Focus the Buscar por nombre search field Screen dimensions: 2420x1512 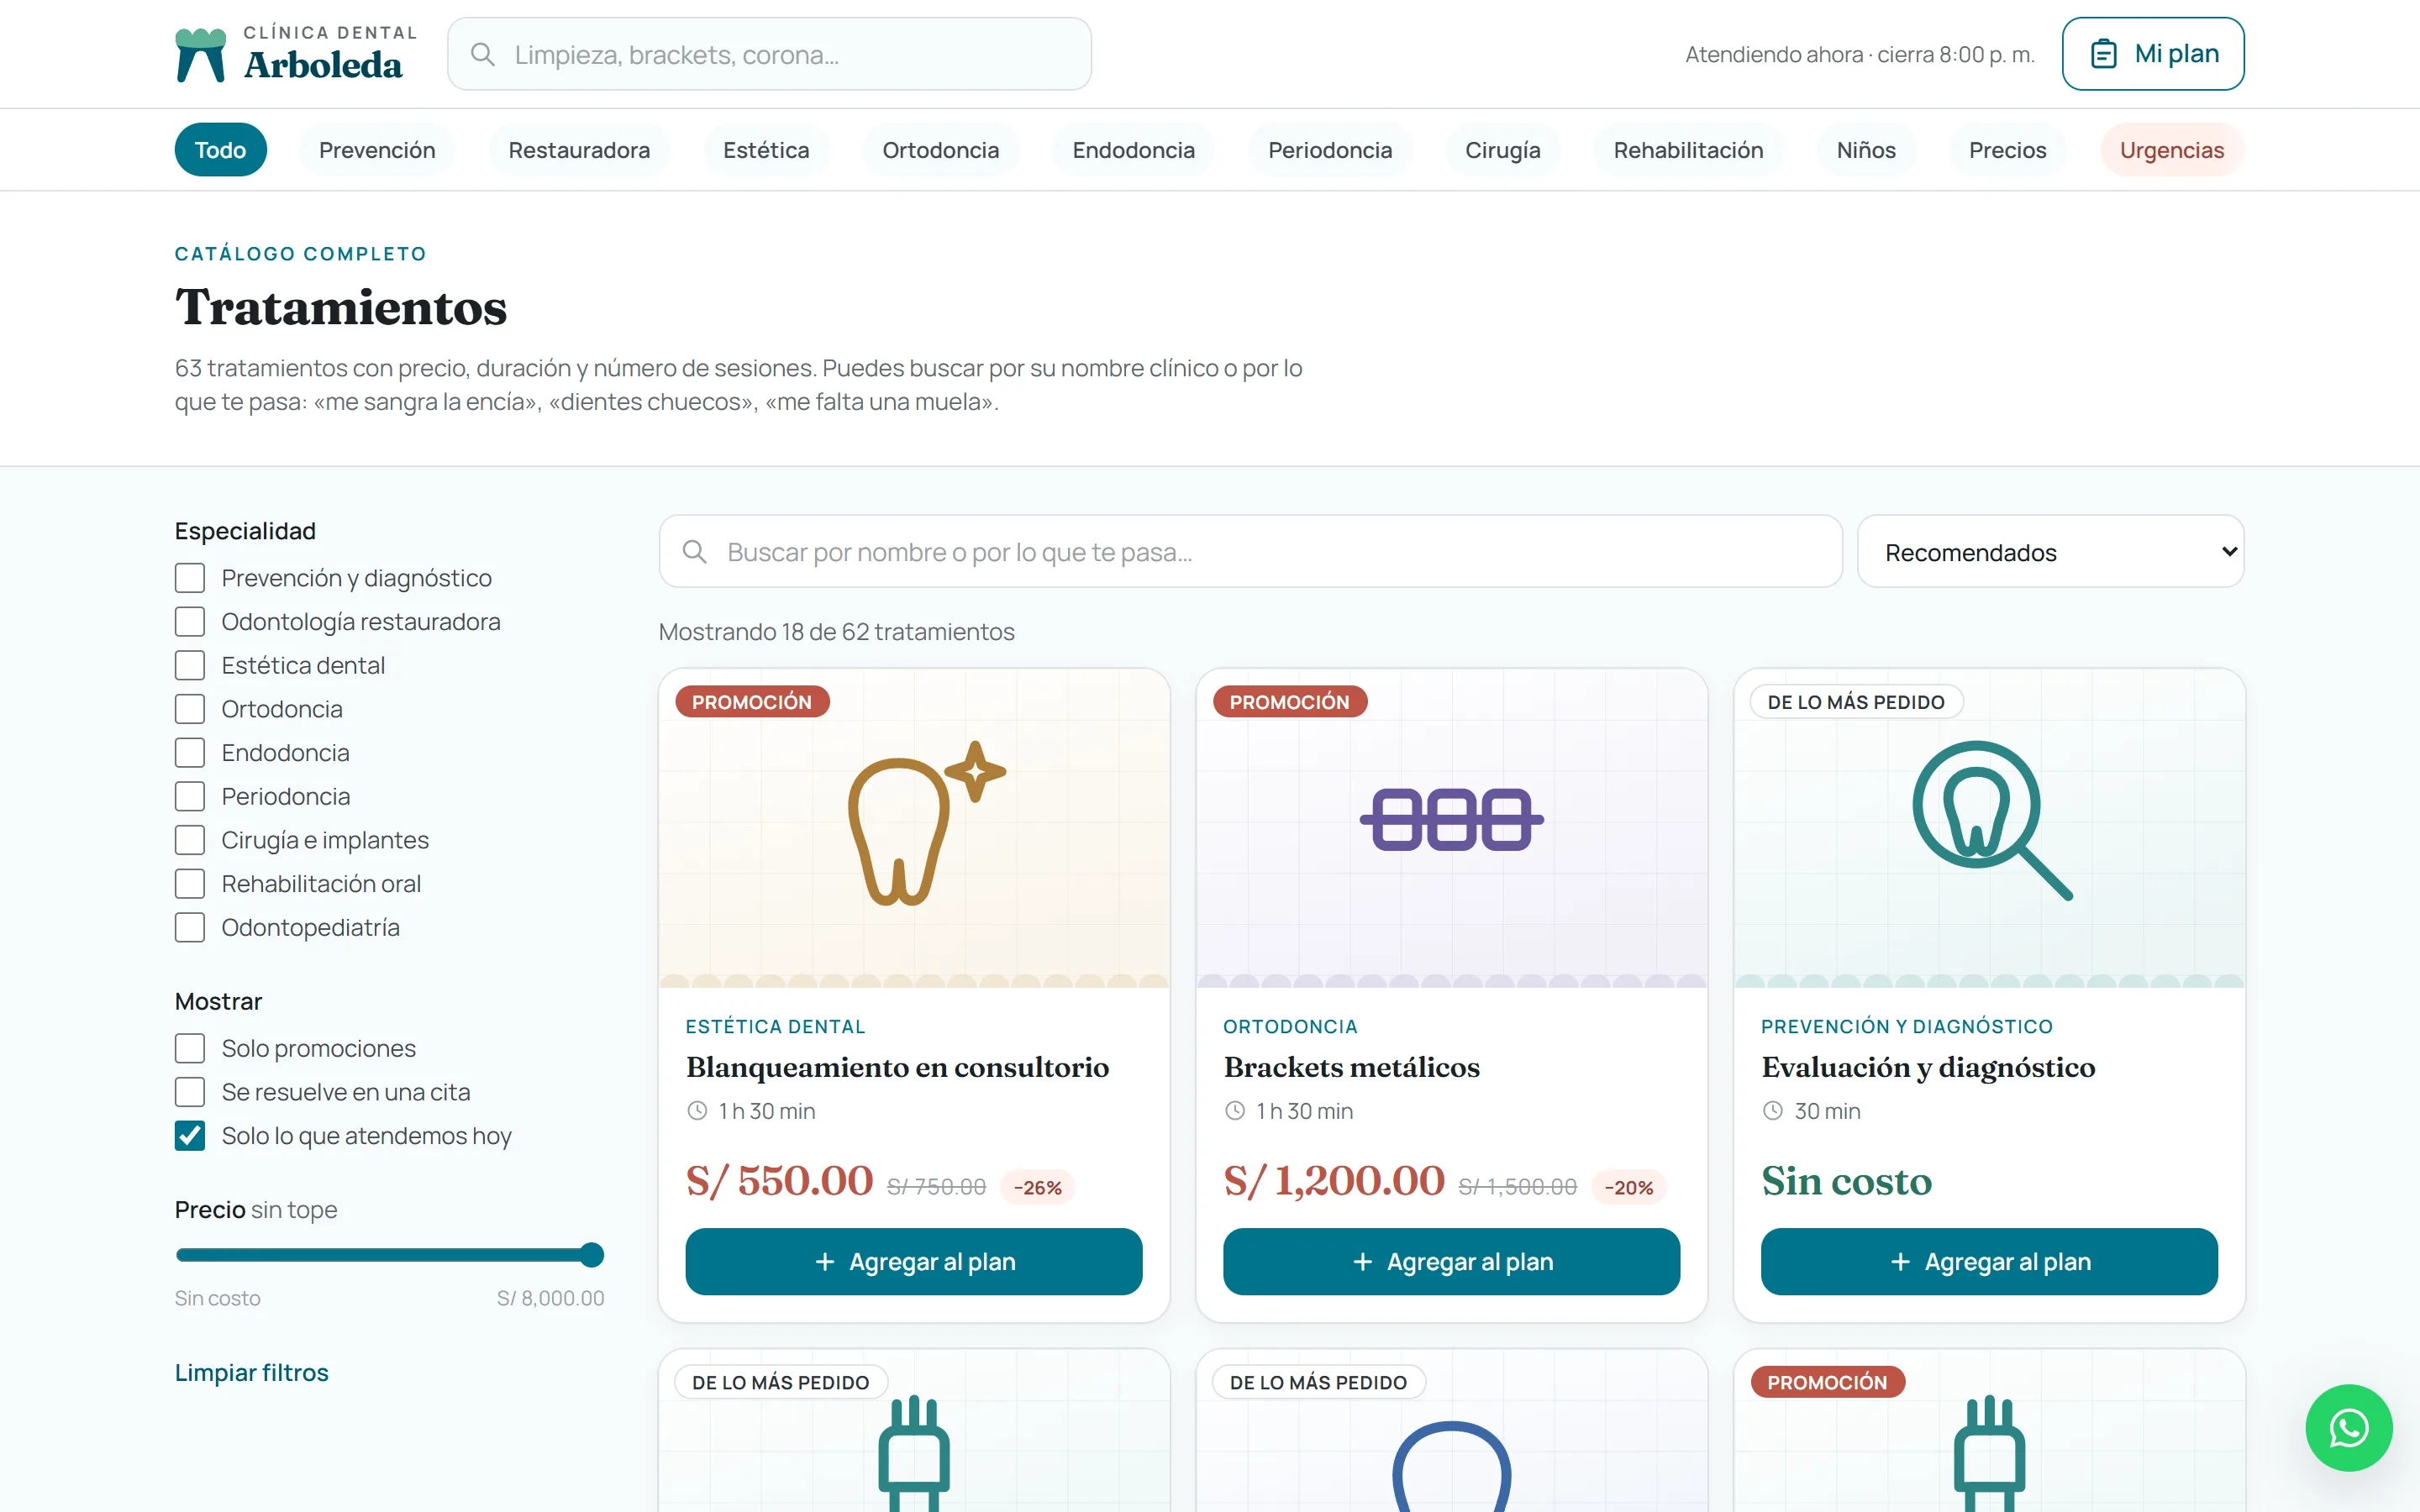[1250, 552]
